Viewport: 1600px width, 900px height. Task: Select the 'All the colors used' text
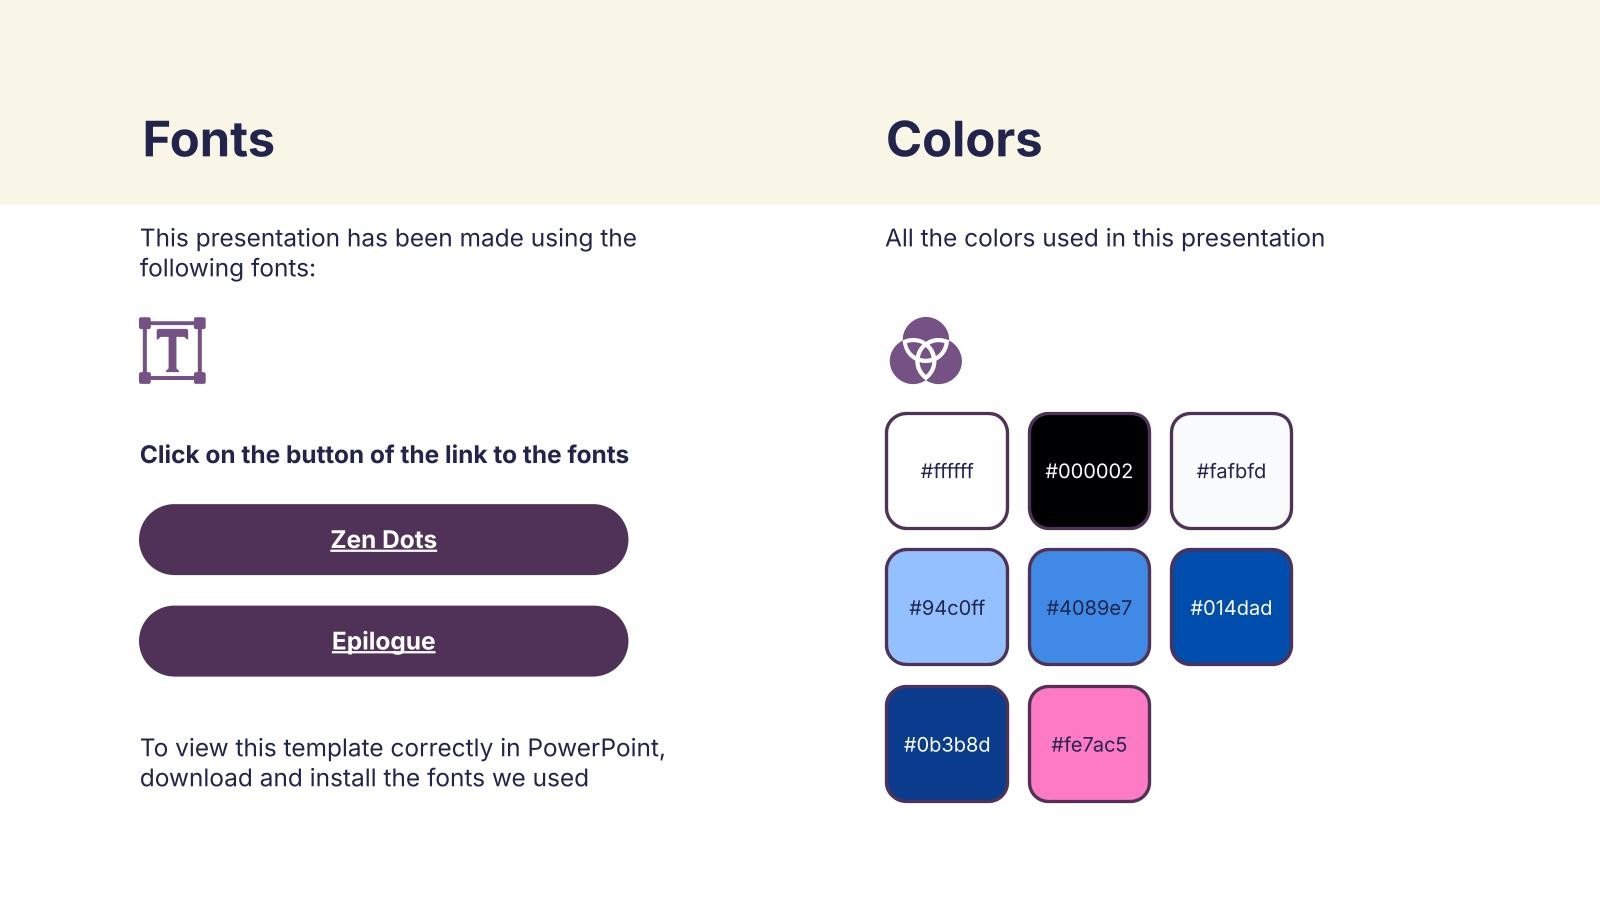click(1104, 238)
